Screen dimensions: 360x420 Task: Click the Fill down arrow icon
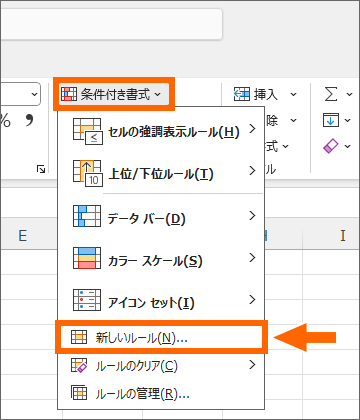[331, 120]
